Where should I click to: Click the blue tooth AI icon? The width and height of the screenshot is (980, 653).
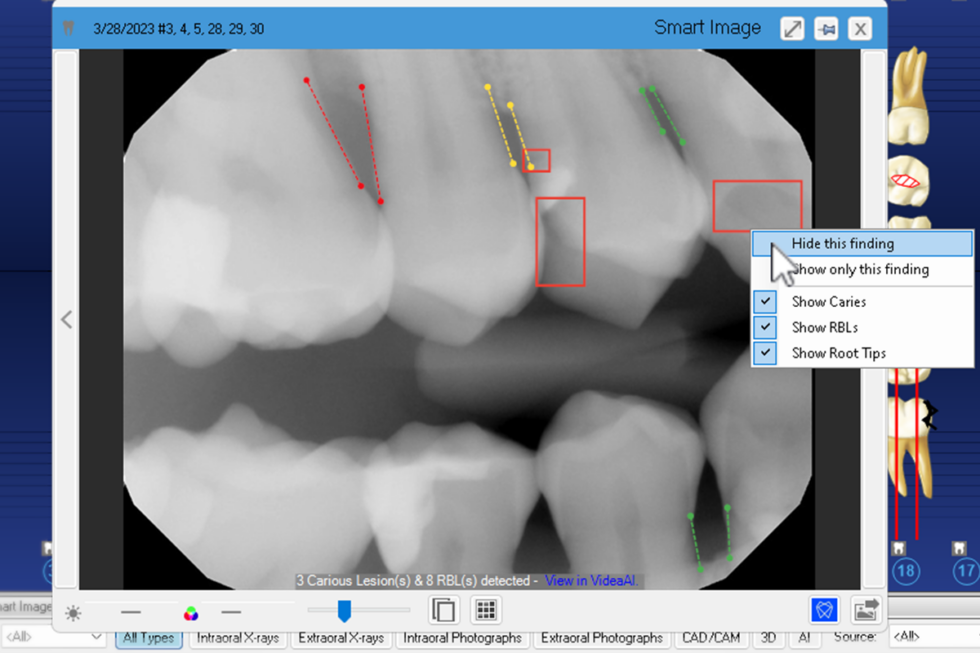pos(823,610)
